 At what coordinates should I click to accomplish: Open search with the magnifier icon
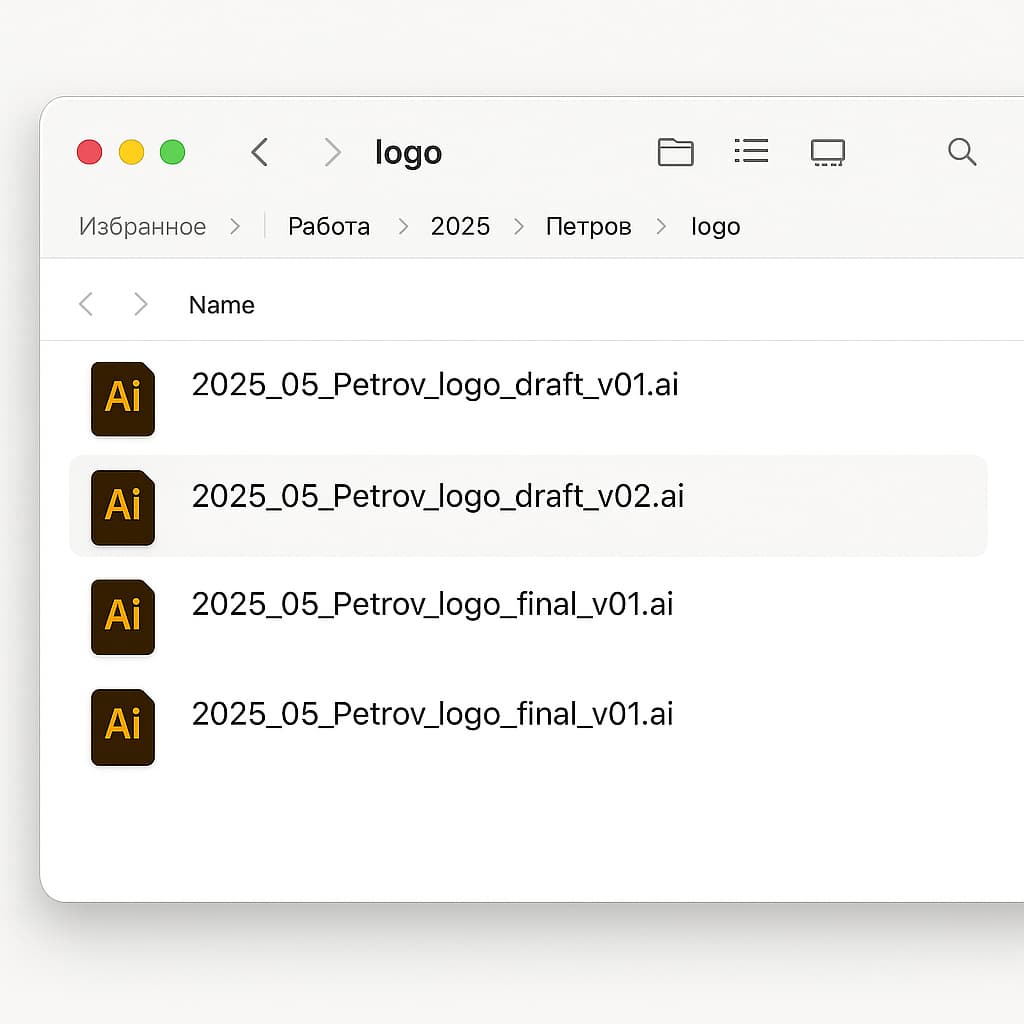pos(962,152)
